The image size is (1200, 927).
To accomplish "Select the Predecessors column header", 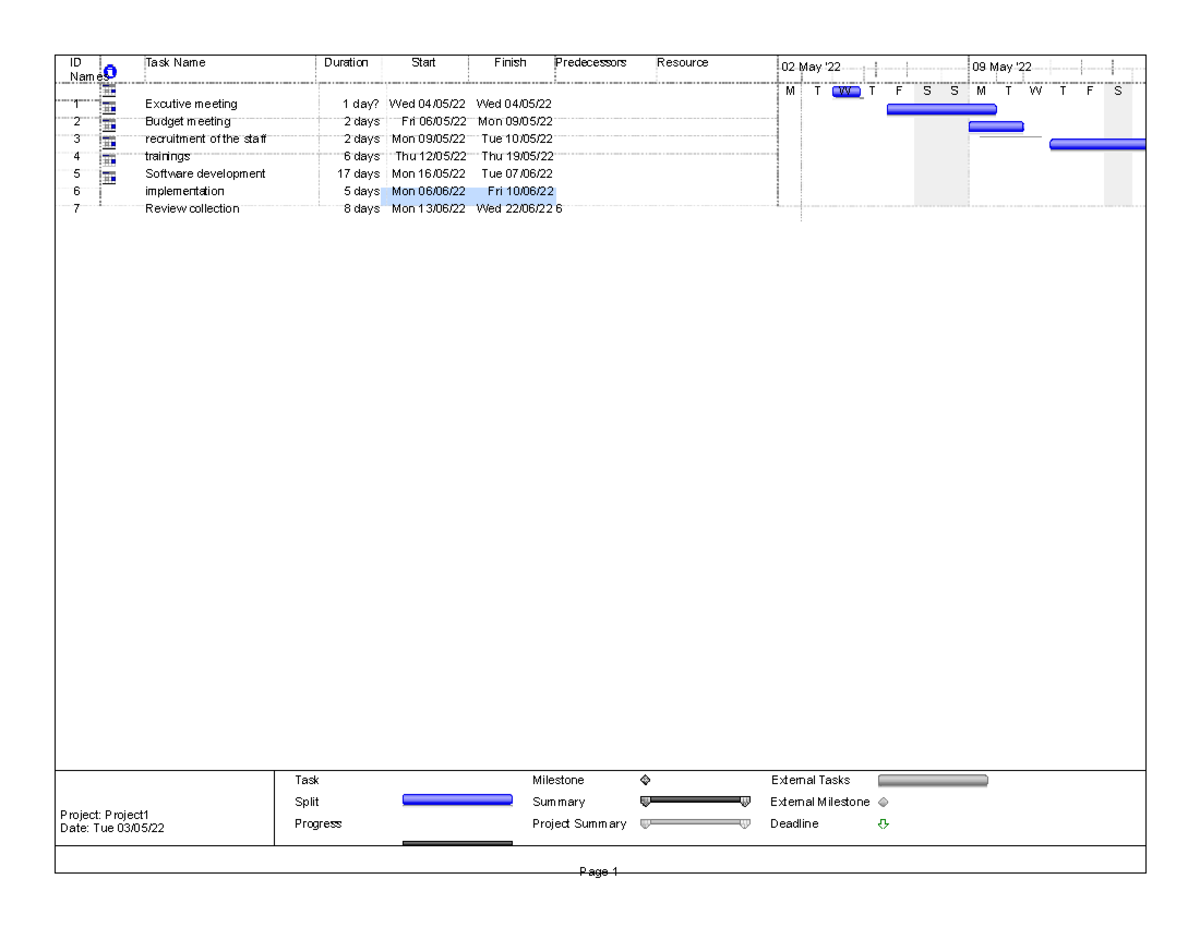I will [x=590, y=63].
